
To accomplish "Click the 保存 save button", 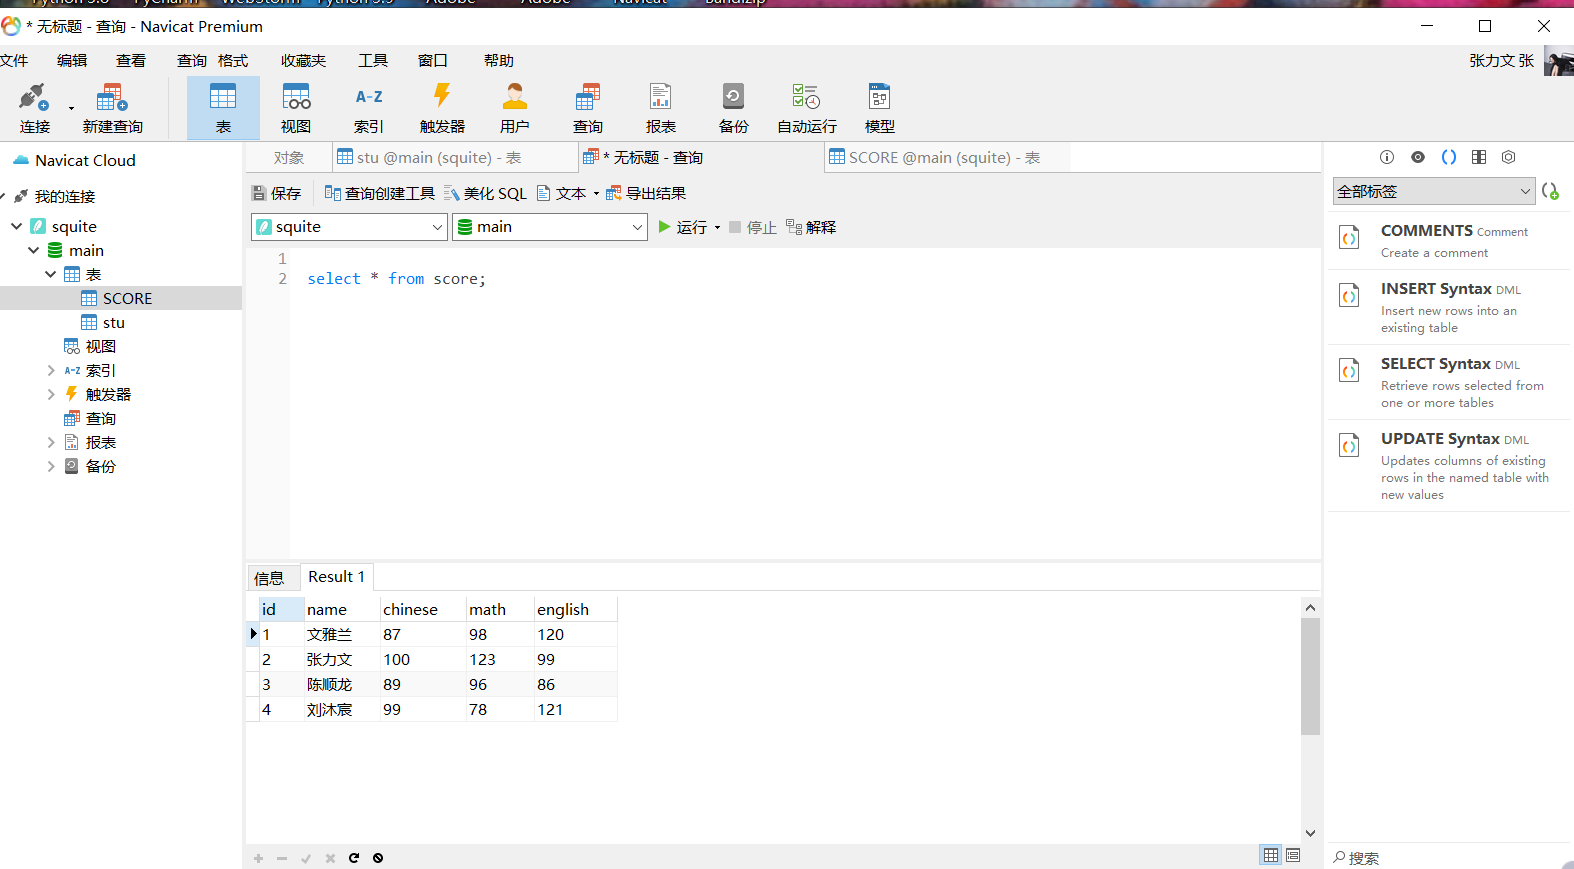I will 277,194.
